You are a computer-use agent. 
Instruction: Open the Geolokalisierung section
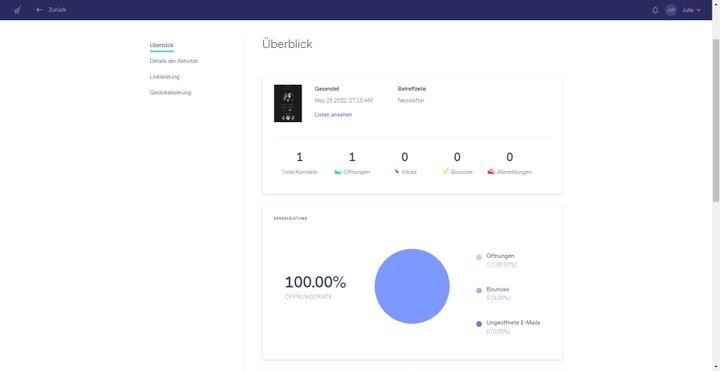click(170, 92)
